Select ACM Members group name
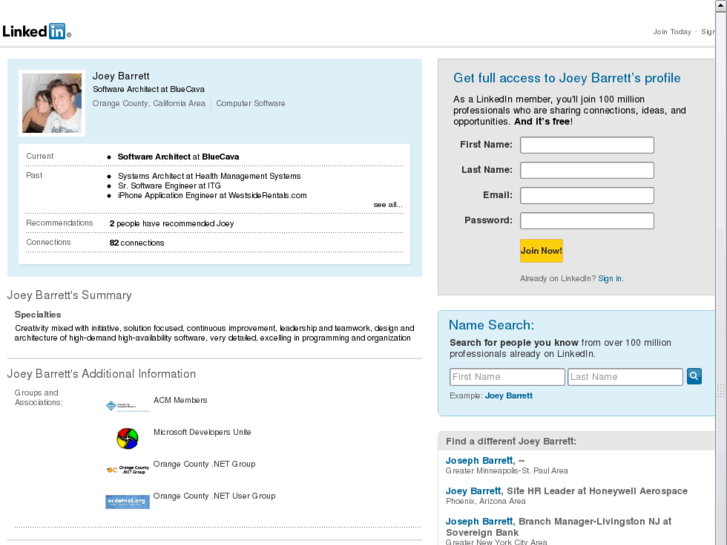This screenshot has width=727, height=545. tap(180, 400)
